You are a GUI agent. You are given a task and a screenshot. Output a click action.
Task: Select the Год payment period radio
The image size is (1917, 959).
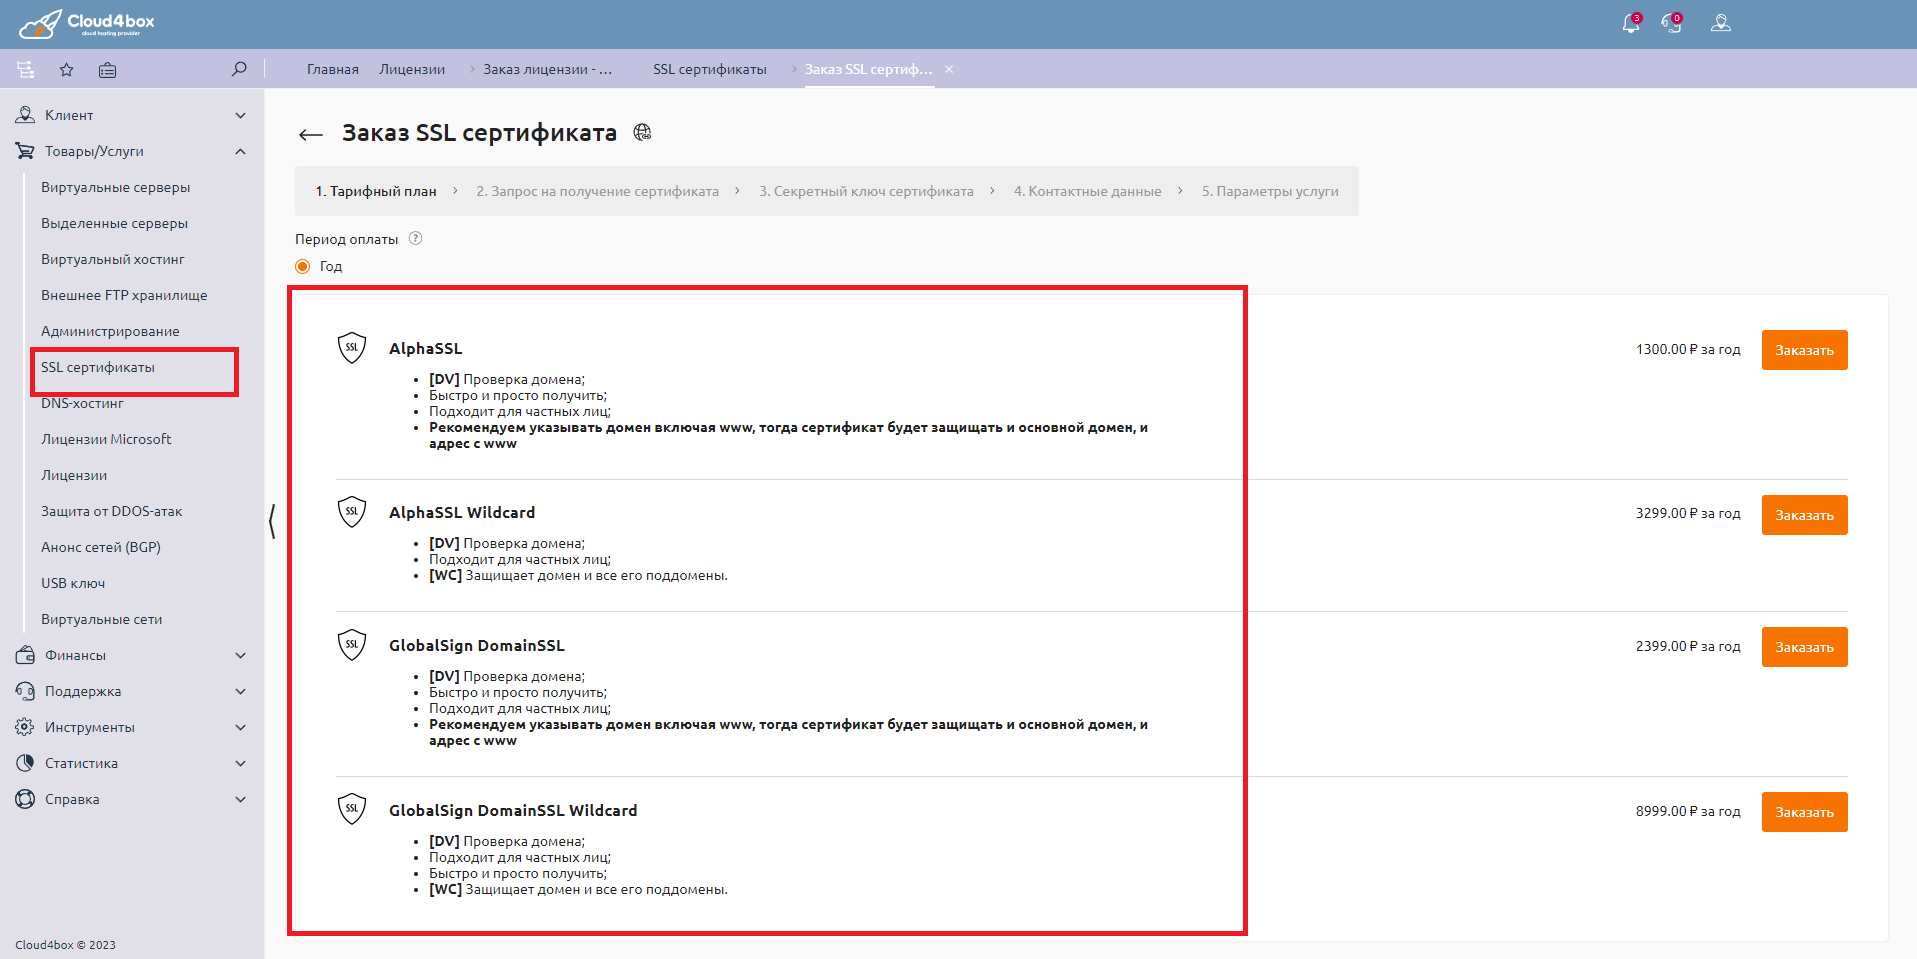coord(303,266)
